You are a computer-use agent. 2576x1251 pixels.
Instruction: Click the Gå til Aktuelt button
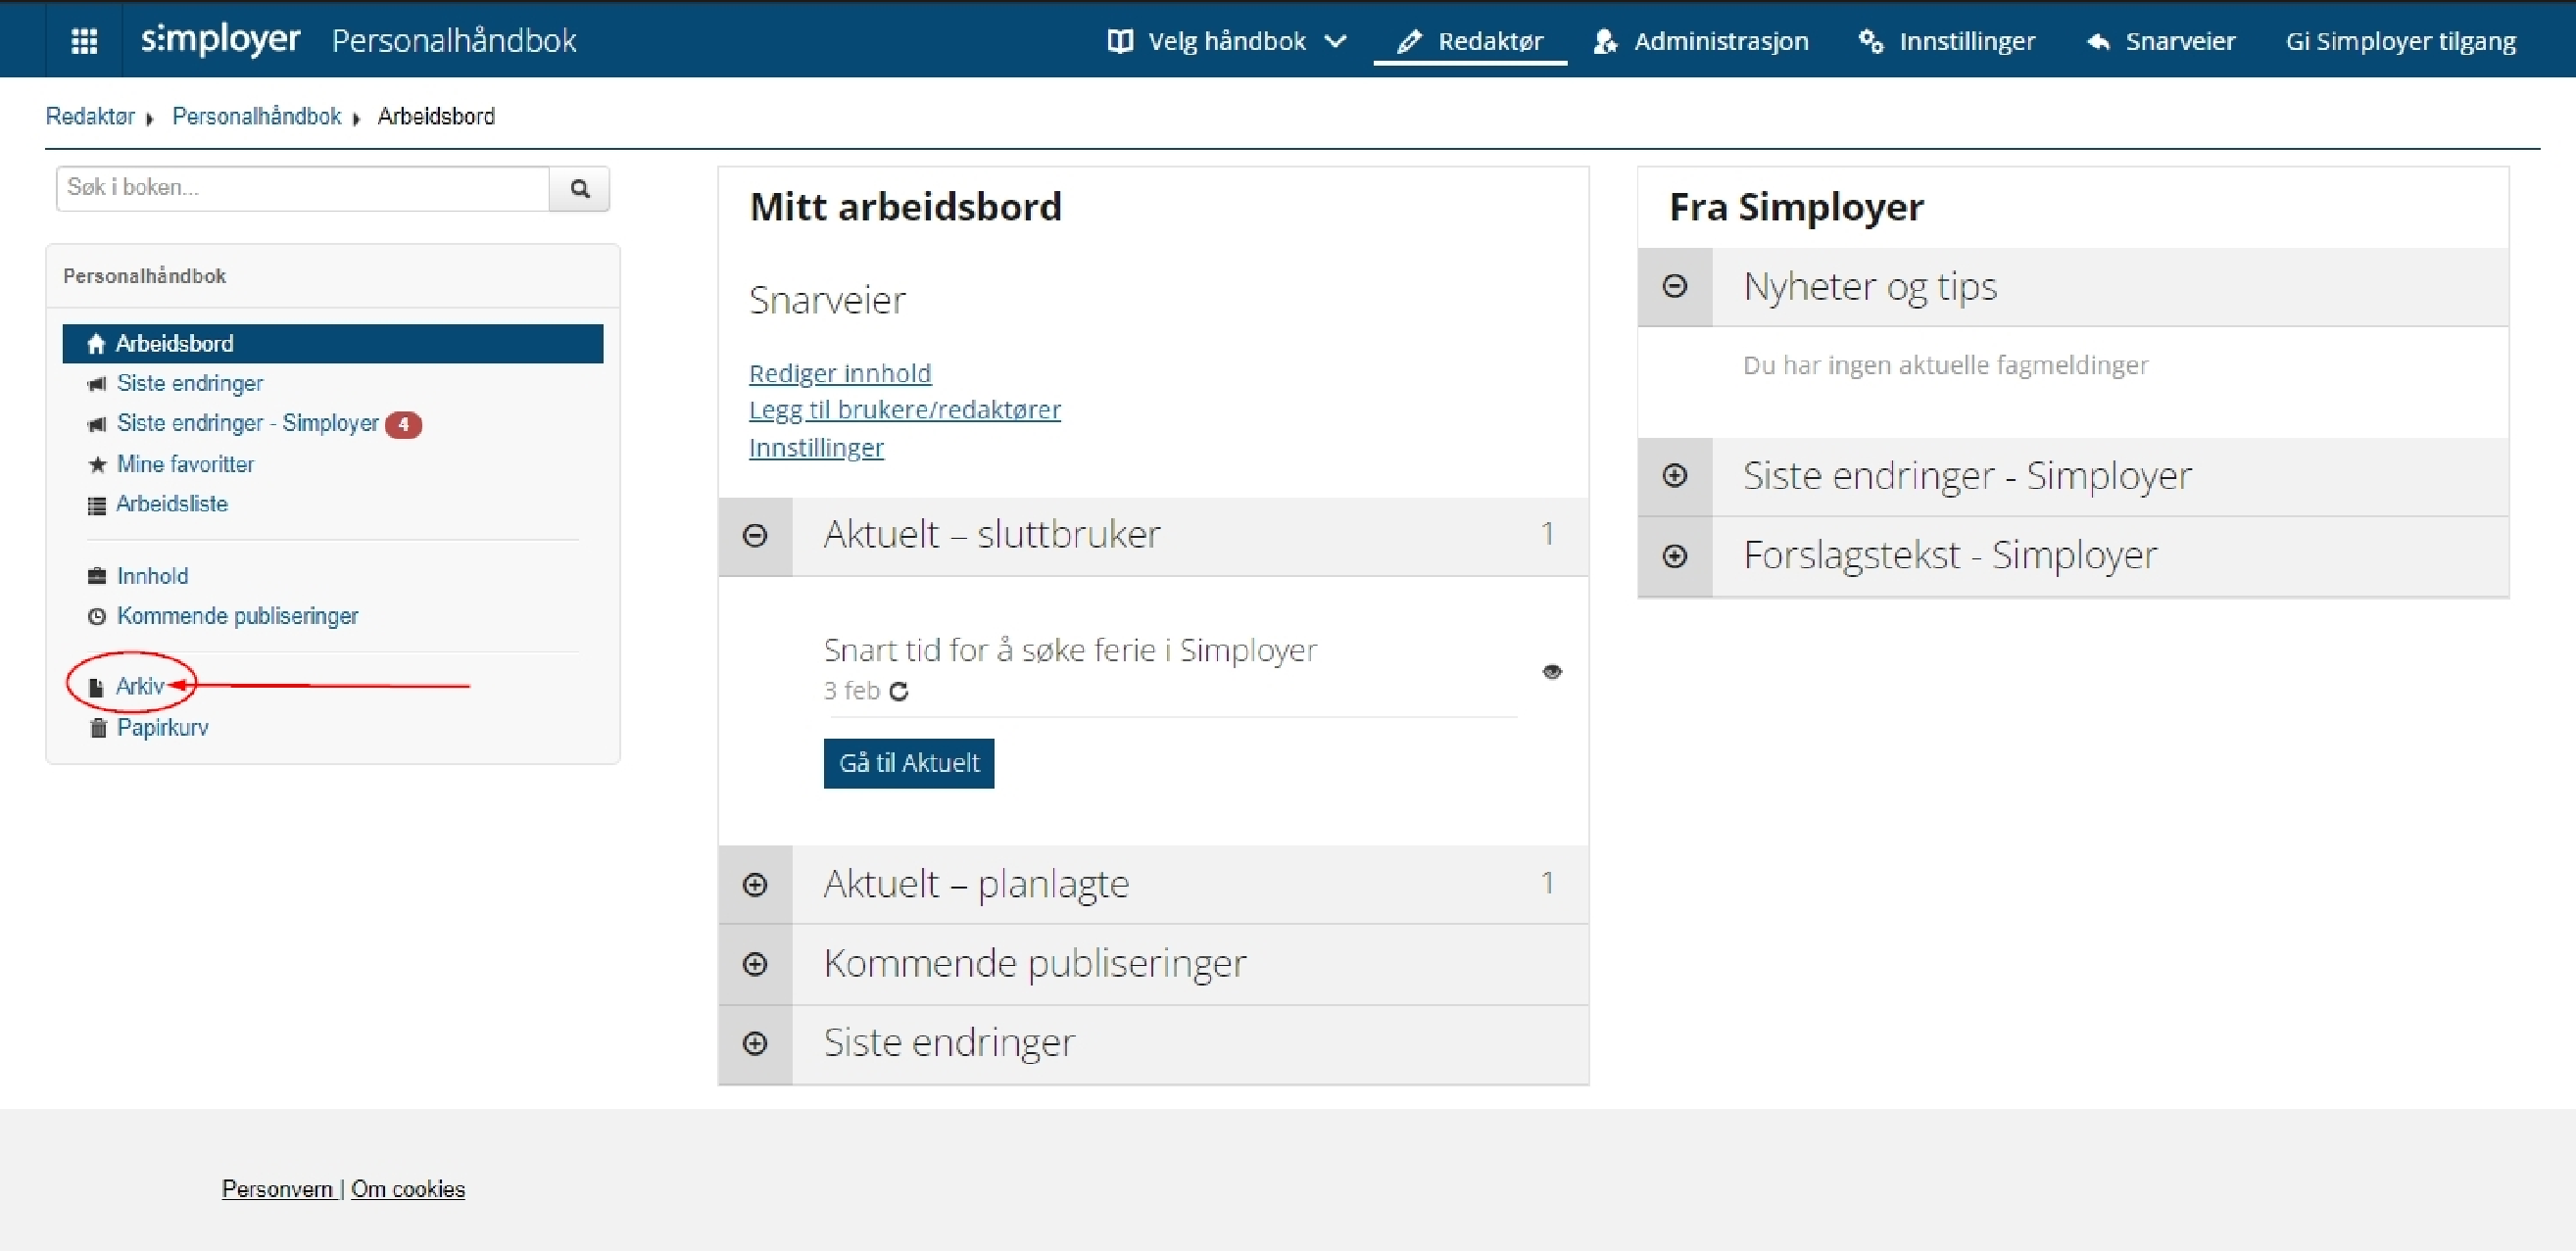908,763
